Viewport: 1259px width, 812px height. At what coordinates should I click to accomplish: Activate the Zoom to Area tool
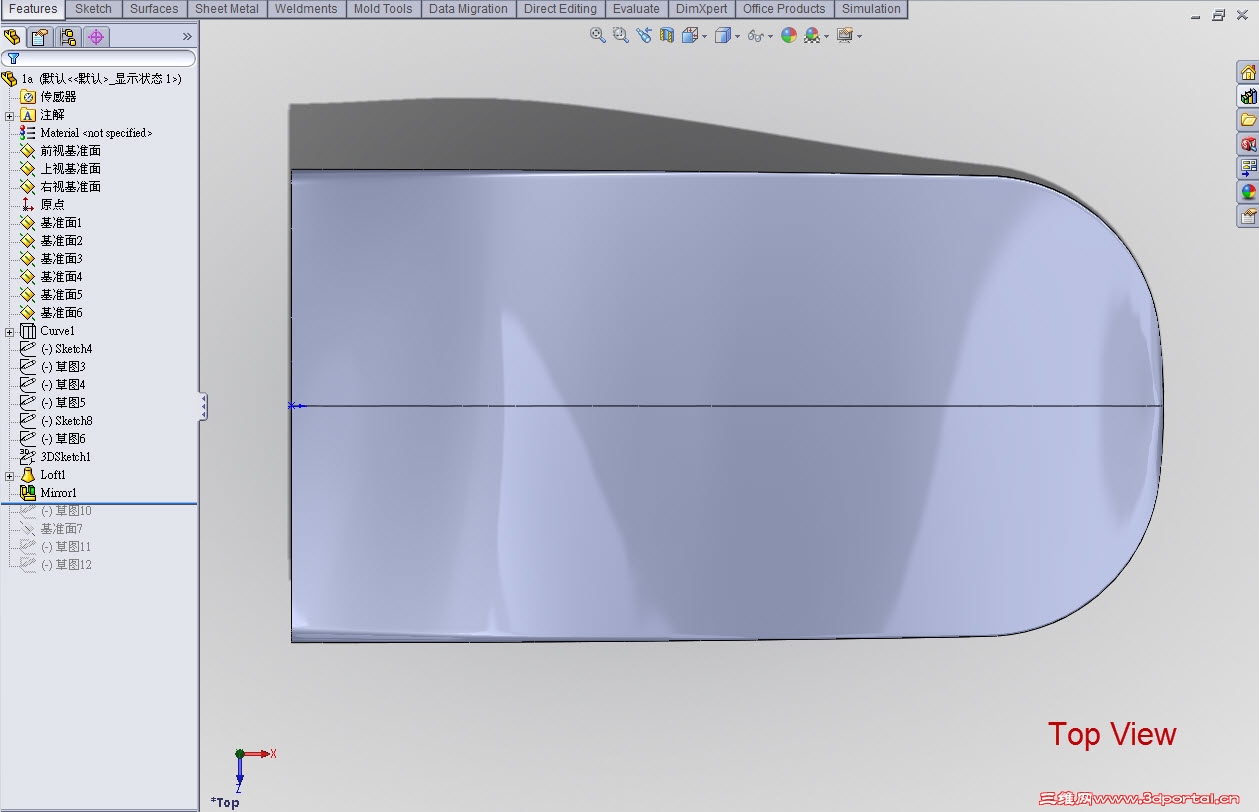pyautogui.click(x=620, y=35)
